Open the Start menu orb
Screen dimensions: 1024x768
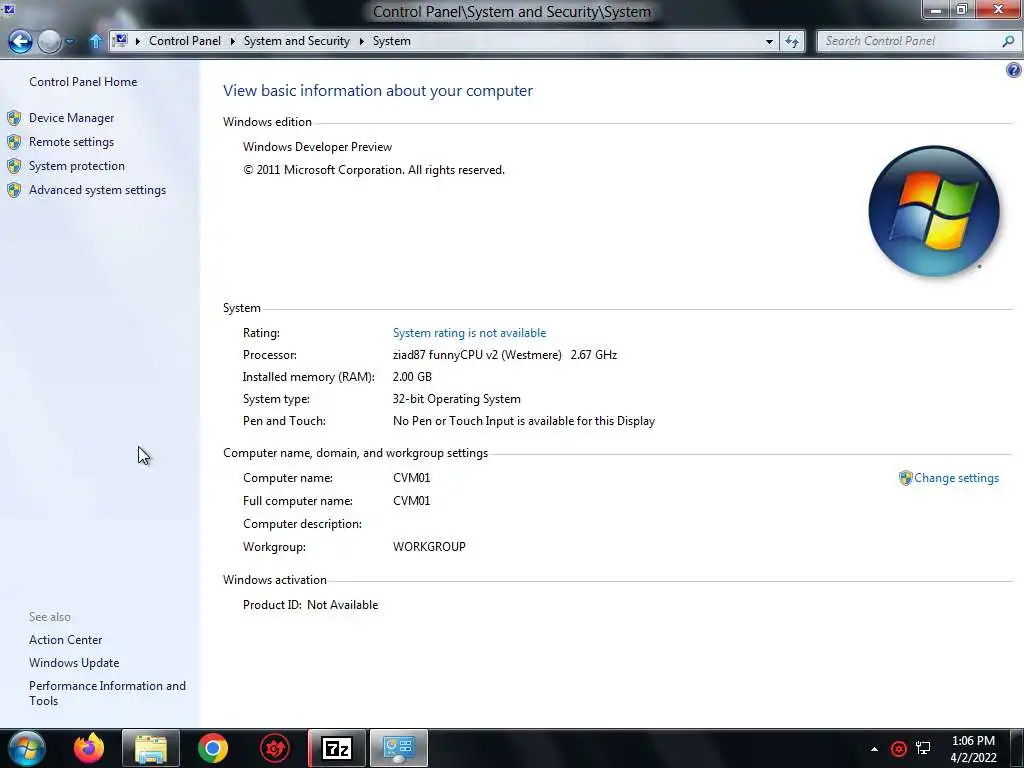[27, 748]
